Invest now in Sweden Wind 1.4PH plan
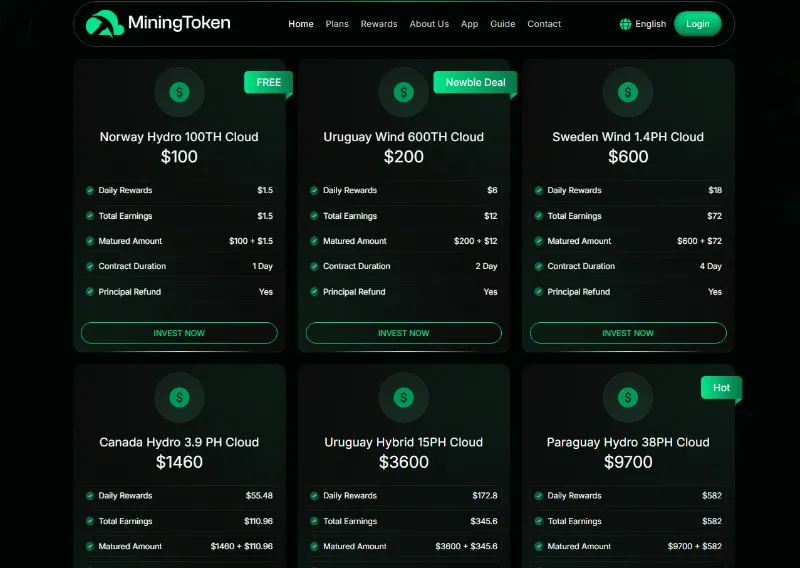This screenshot has height=568, width=800. click(628, 333)
